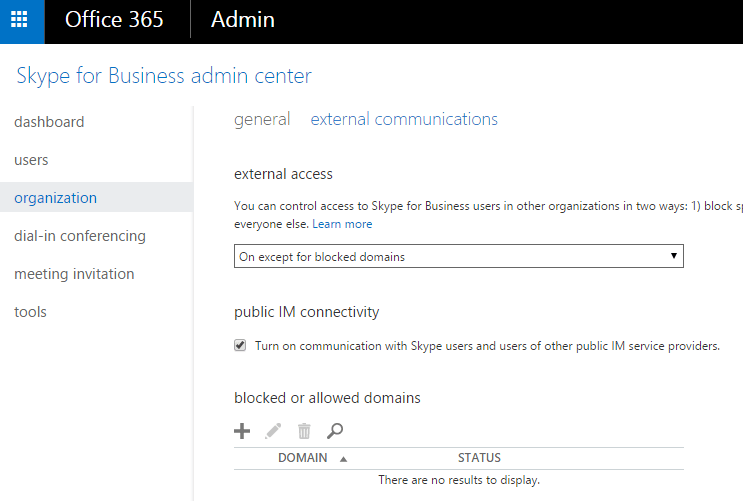
Task: Open dashboard in the sidebar
Action: pyautogui.click(x=49, y=122)
